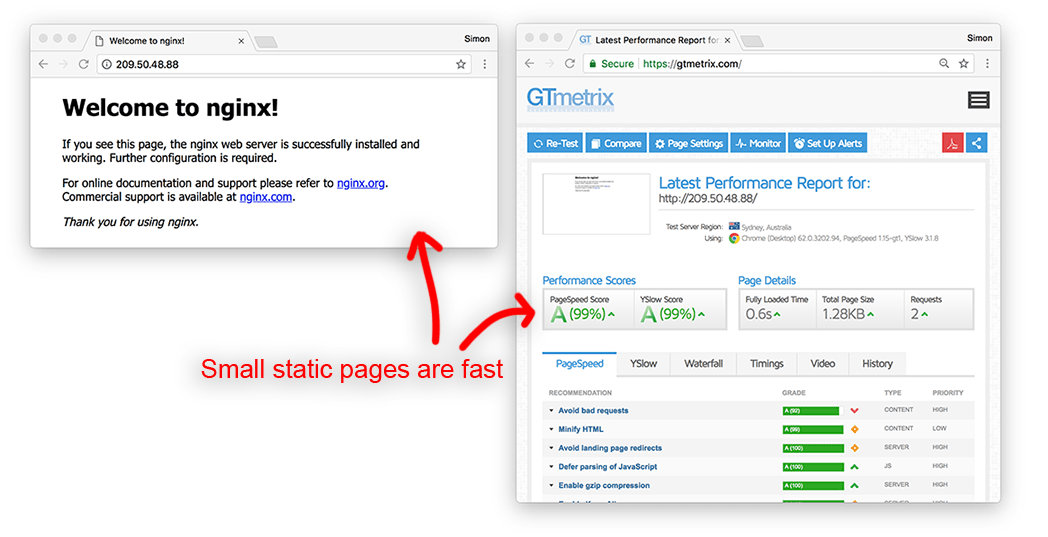The image size is (1048, 537).
Task: Click the green Secure padlock indicator
Action: (x=611, y=64)
